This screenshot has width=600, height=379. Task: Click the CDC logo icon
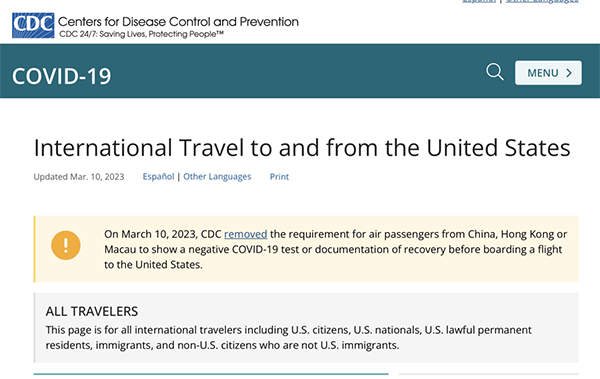[33, 25]
